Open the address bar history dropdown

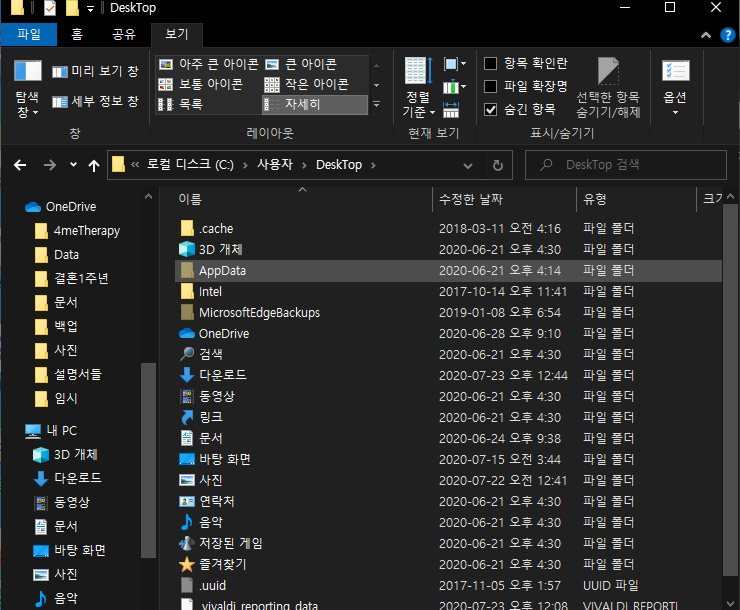point(468,166)
